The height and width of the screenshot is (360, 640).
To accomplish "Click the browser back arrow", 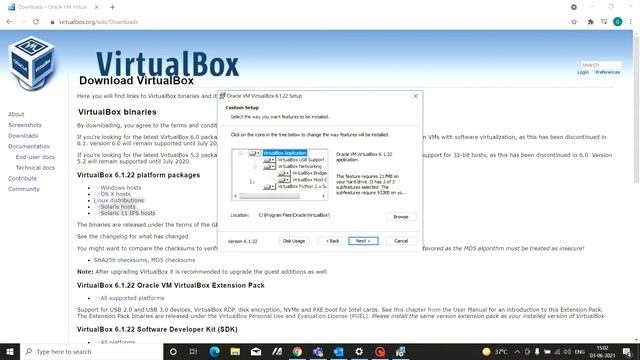I will tap(9, 22).
